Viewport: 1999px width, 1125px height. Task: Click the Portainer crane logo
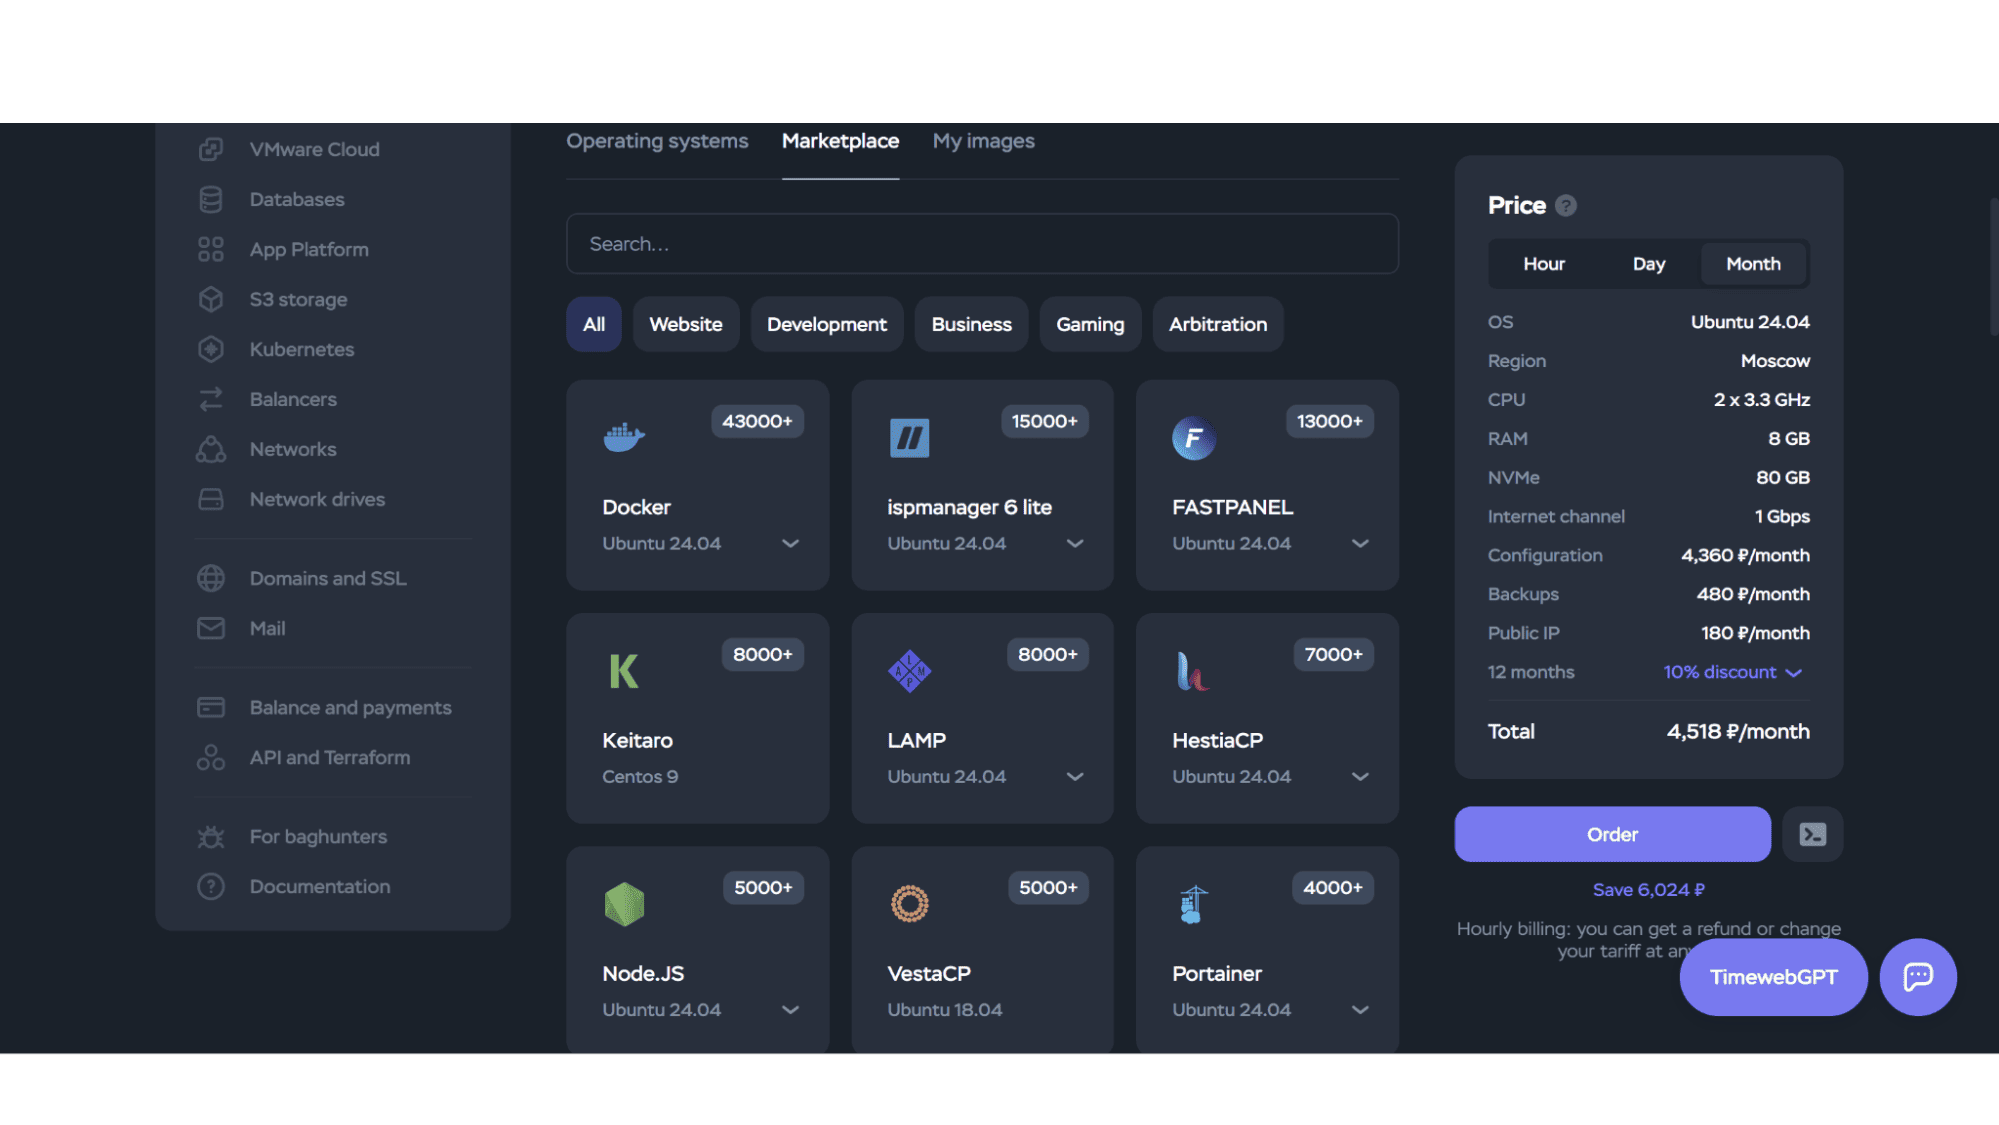point(1193,904)
